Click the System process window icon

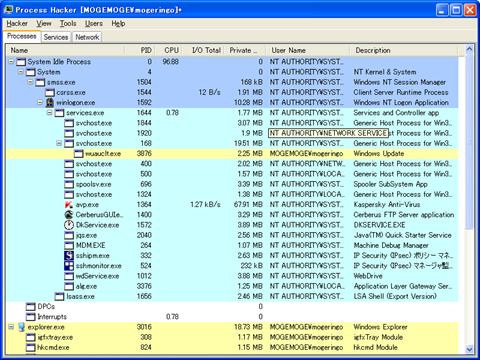(31, 72)
